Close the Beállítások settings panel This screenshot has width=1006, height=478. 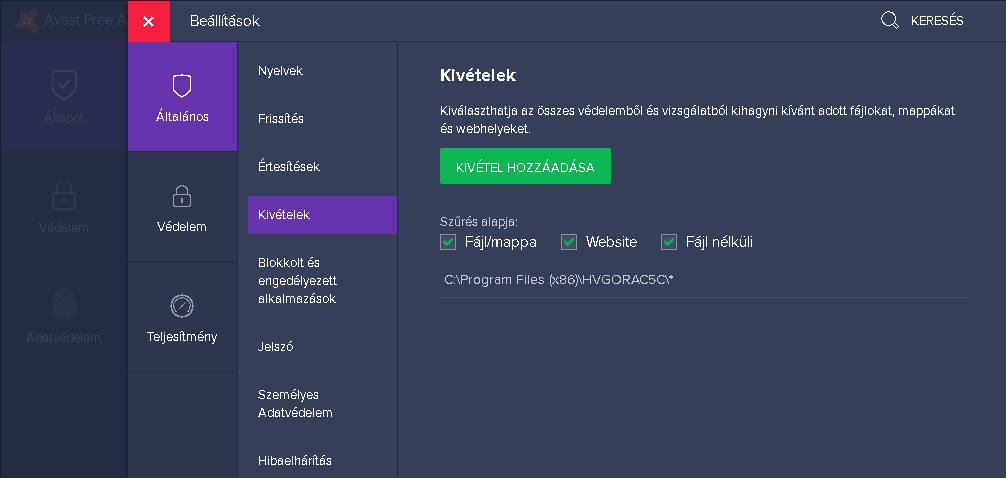coord(149,21)
